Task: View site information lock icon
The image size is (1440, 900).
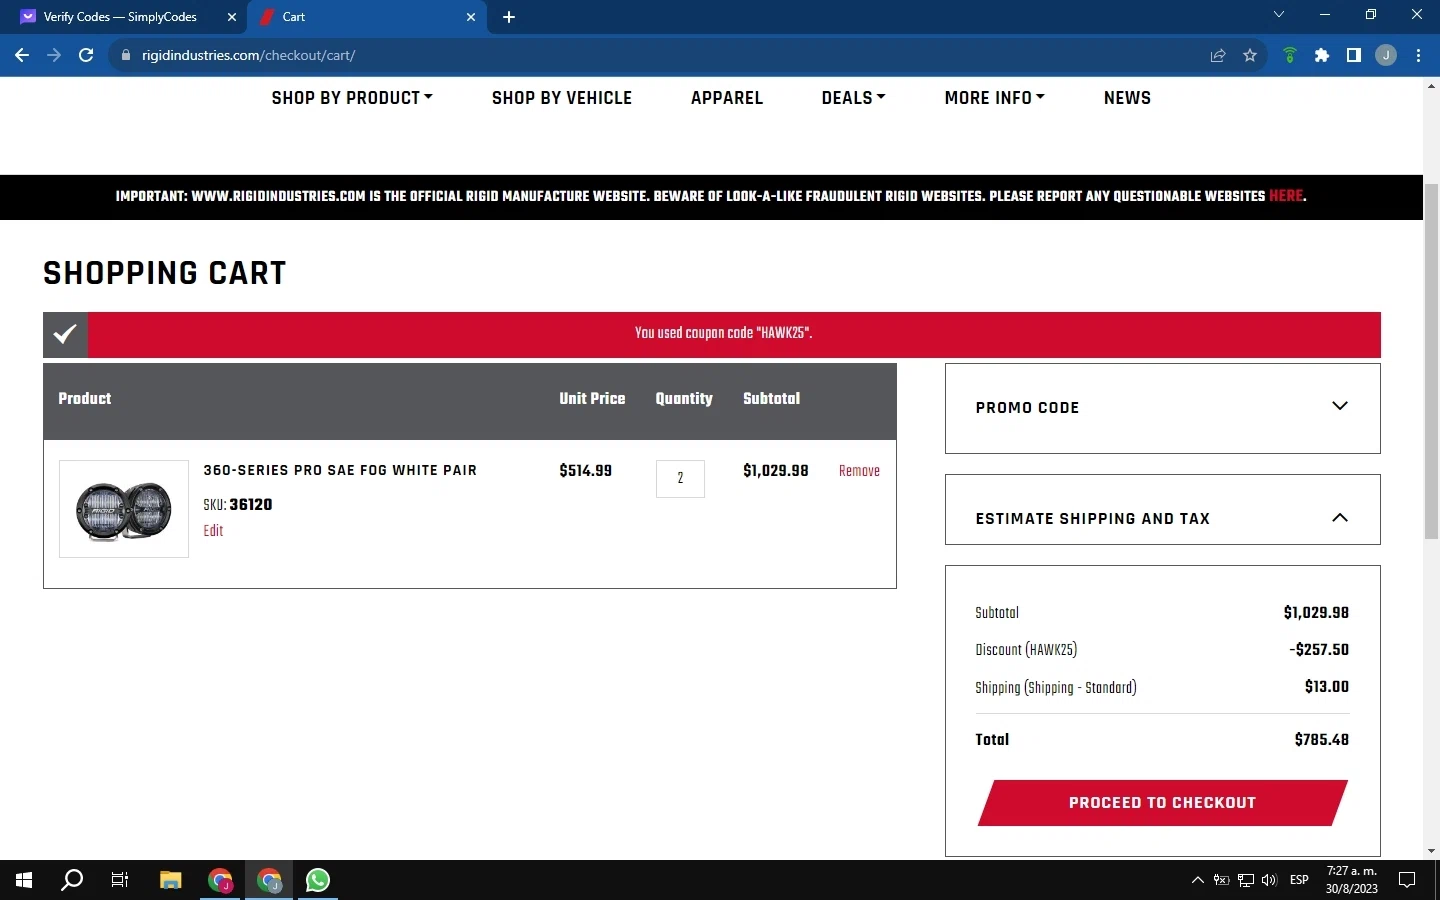Action: (126, 55)
